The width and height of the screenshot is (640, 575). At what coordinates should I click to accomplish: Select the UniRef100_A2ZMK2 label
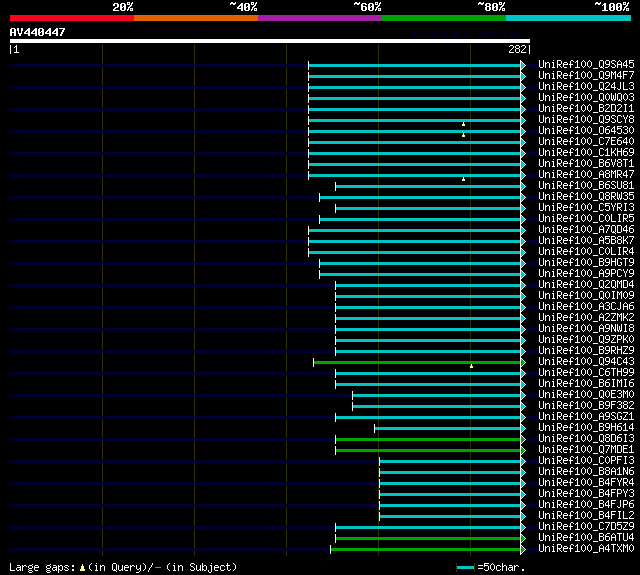pos(586,318)
